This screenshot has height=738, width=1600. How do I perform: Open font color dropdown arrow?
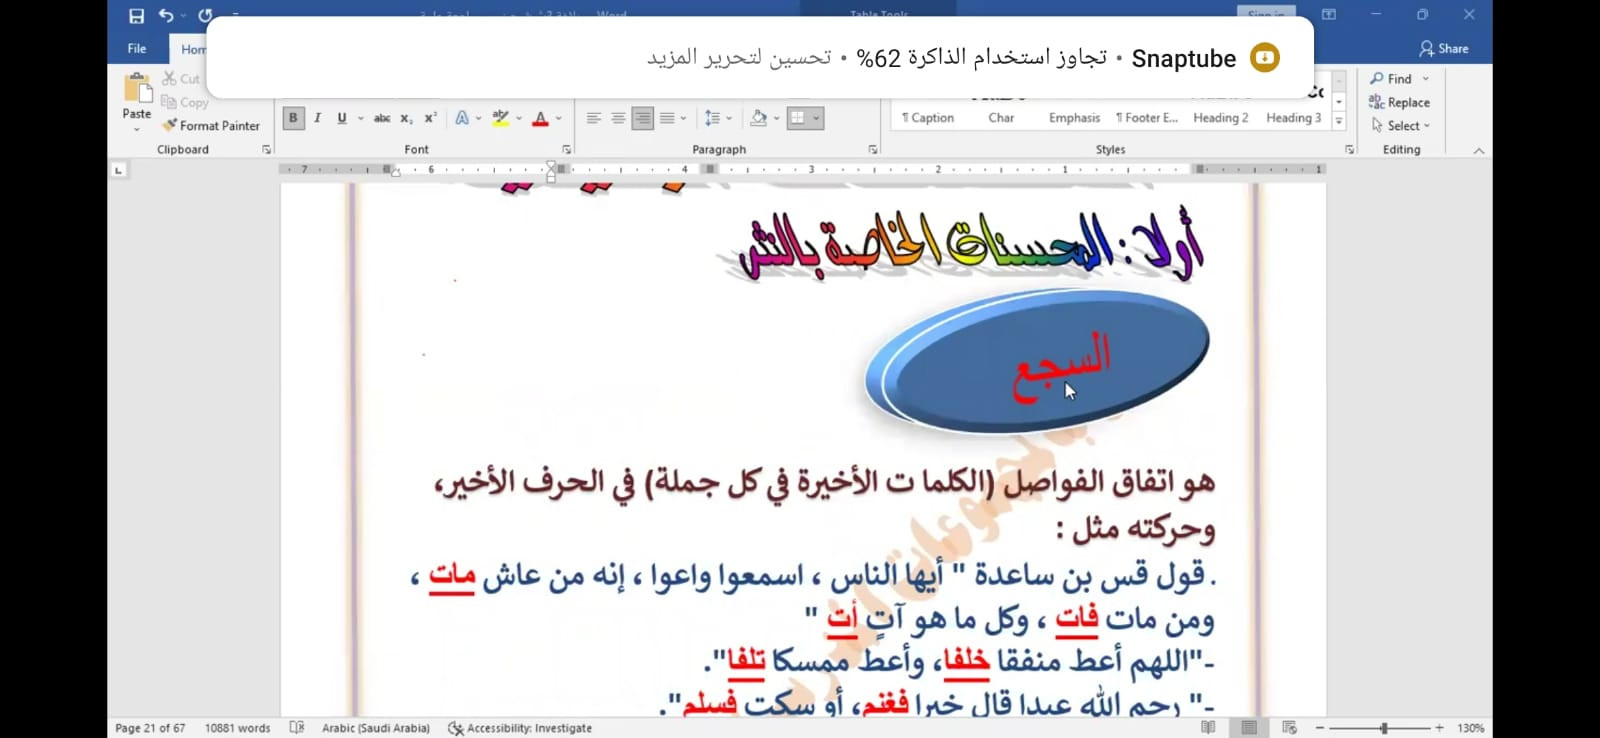(x=558, y=118)
